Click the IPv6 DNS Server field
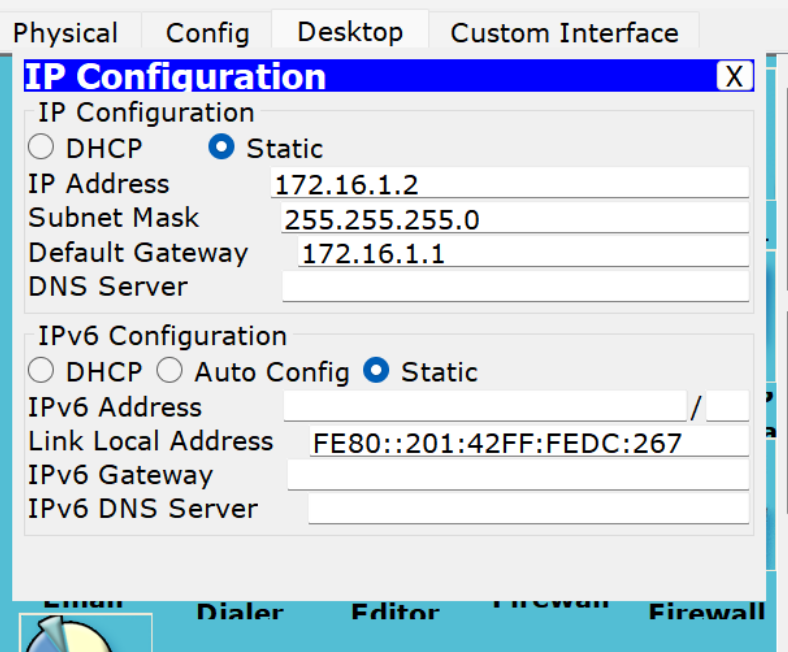 click(527, 509)
